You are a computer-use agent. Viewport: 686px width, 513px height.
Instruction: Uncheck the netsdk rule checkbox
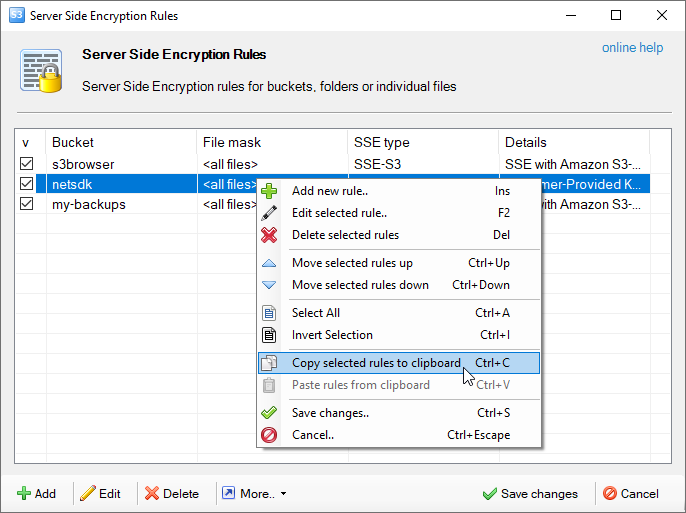[27, 184]
